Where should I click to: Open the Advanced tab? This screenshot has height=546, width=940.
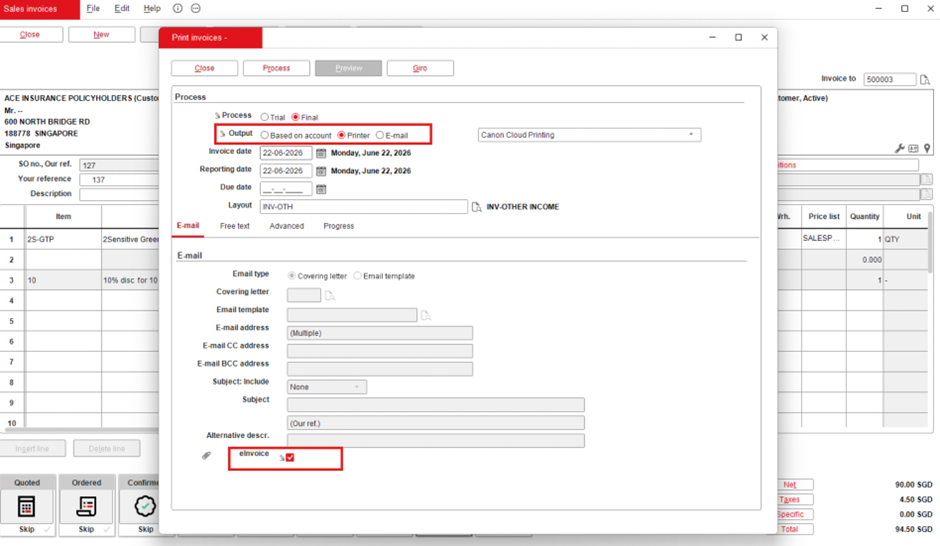pyautogui.click(x=287, y=226)
